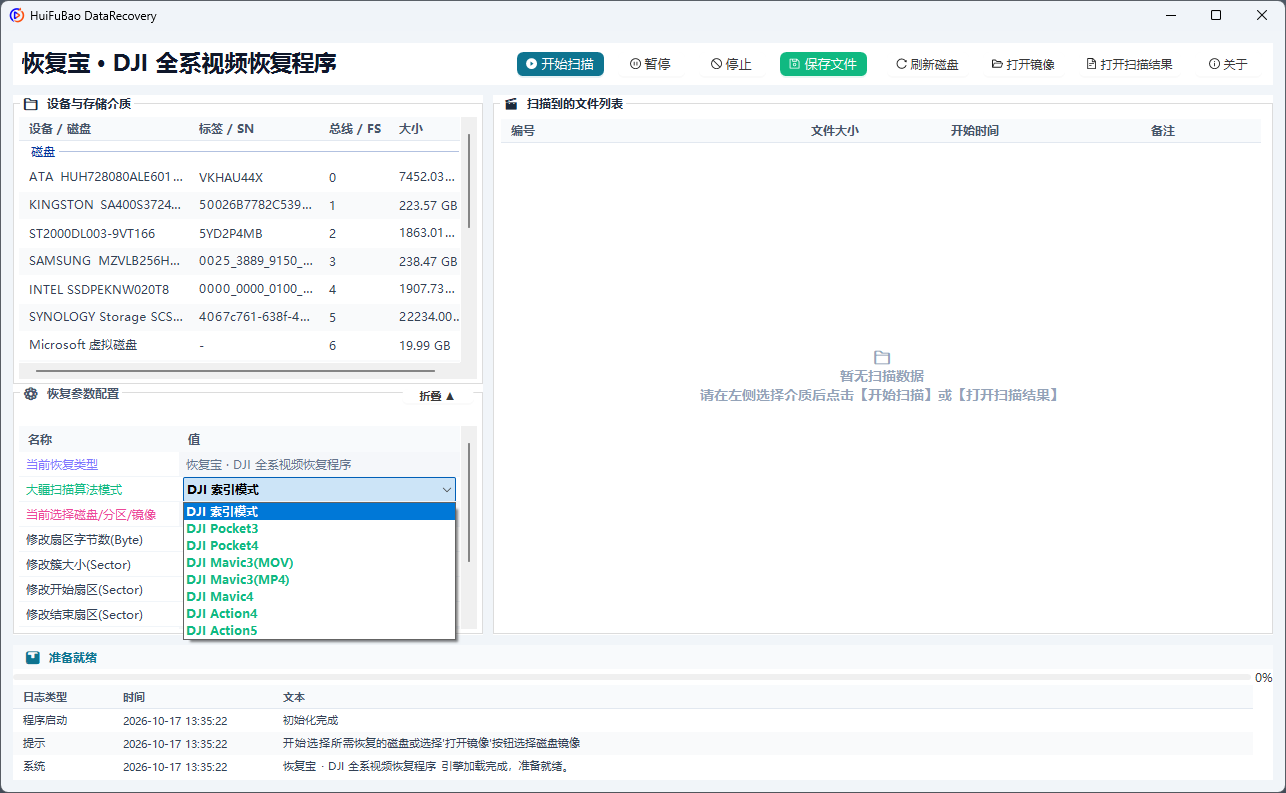The width and height of the screenshot is (1286, 793).
Task: Click the 暂停 pause button
Action: 650,64
